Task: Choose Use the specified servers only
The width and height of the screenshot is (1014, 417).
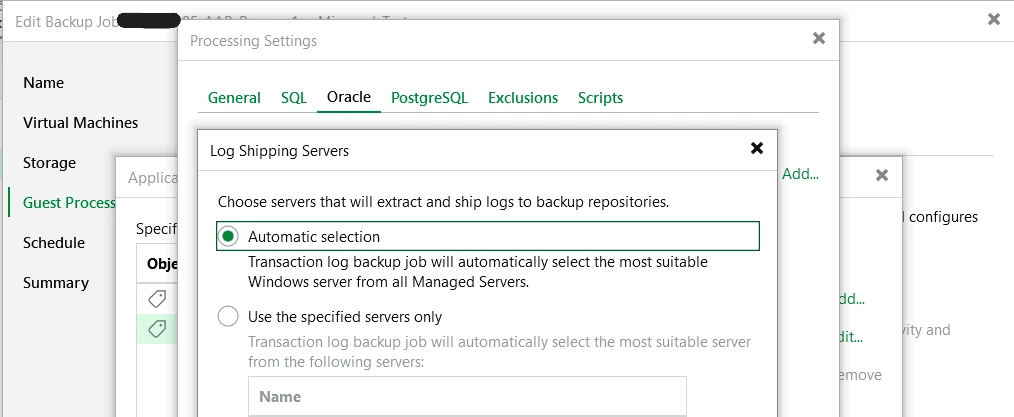Action: coord(229,317)
